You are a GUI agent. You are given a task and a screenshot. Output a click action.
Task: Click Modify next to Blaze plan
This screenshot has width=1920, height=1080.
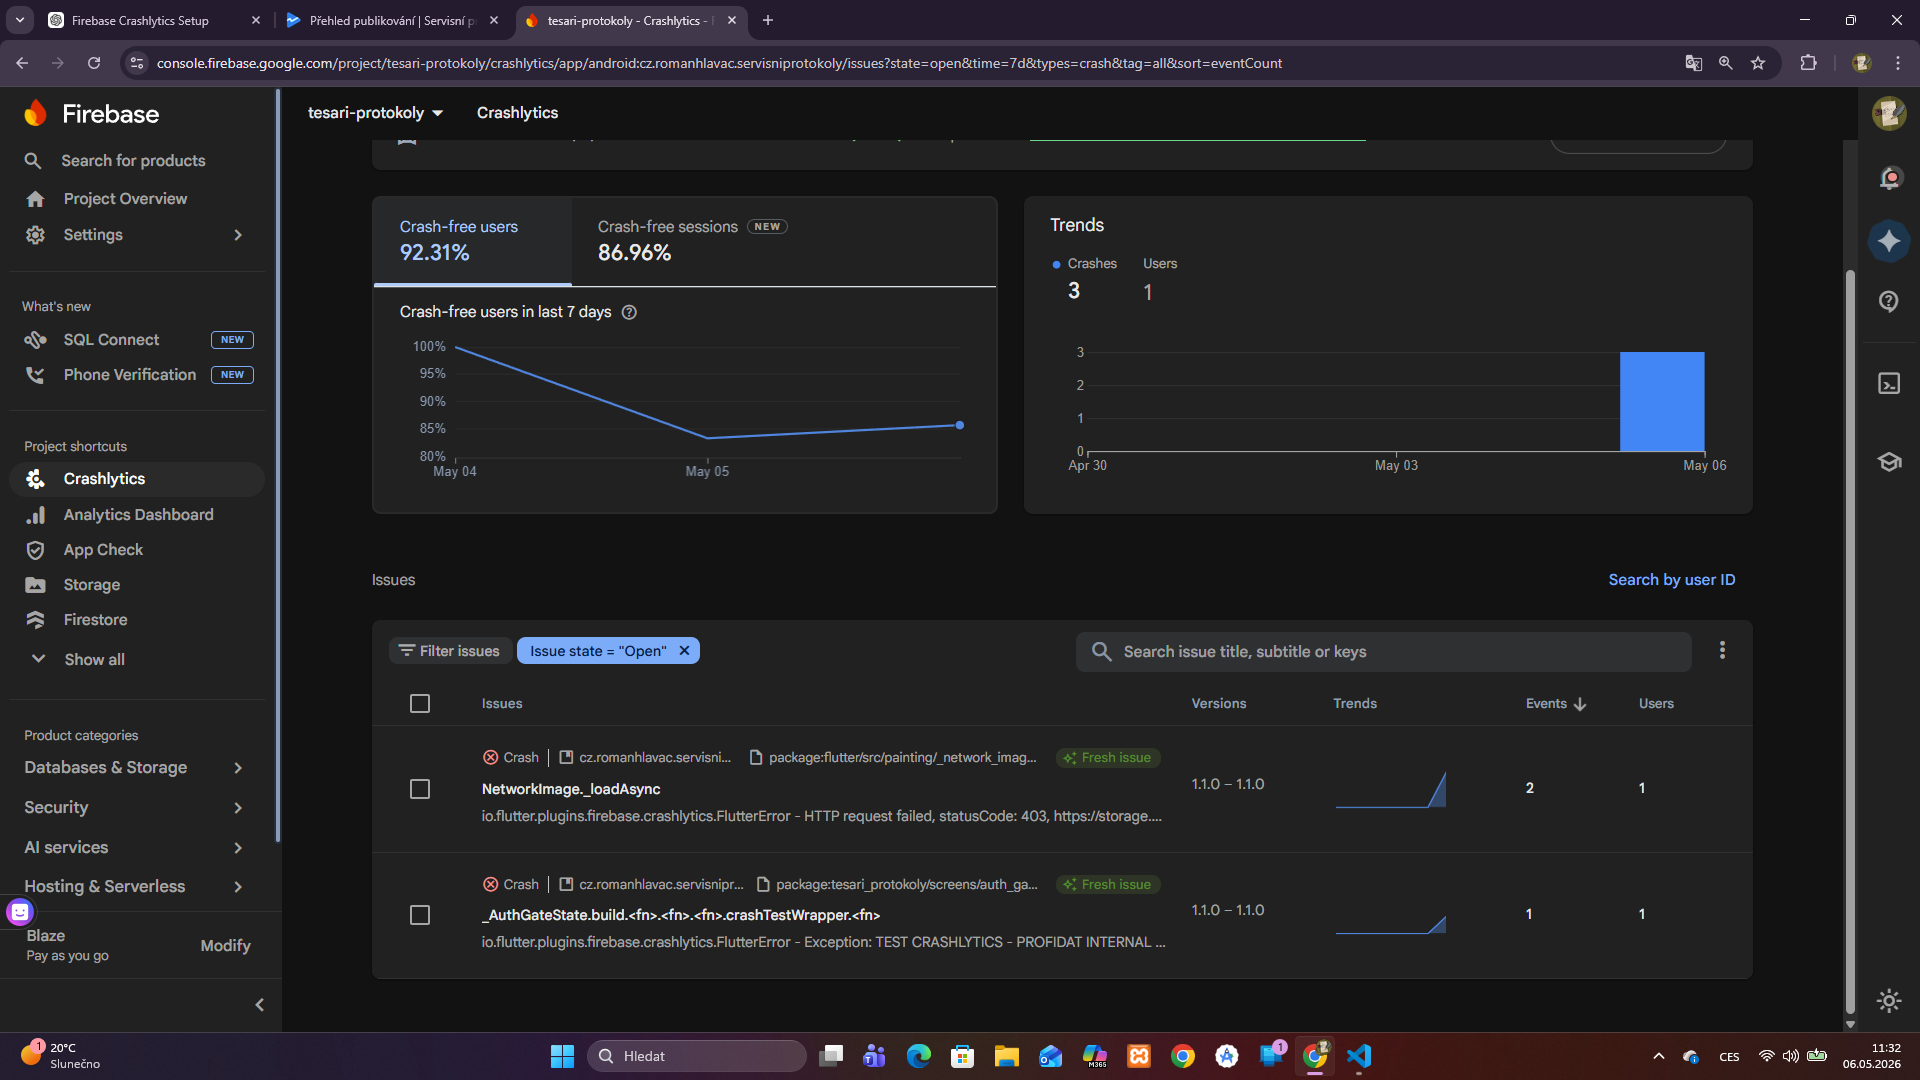pos(225,946)
